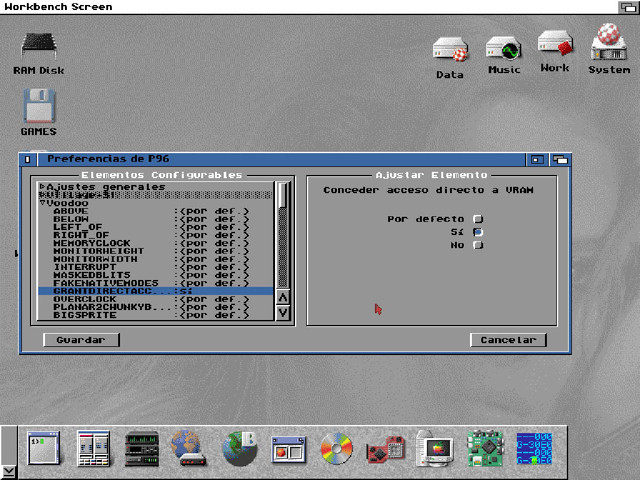Select the PLANAR2CHUNKYB... setting row

[x=156, y=307]
